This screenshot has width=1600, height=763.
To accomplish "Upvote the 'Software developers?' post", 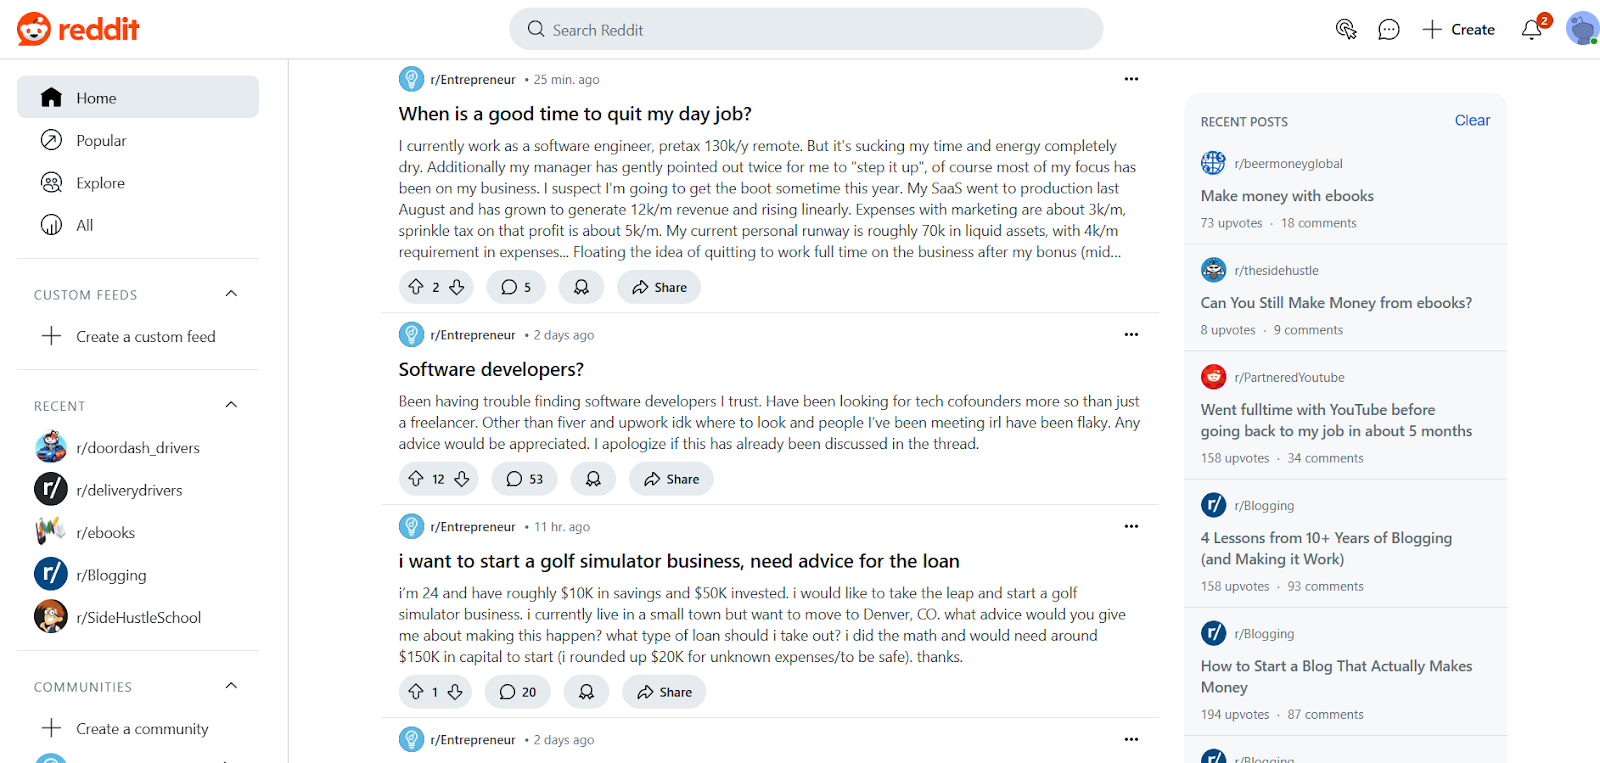I will [419, 478].
